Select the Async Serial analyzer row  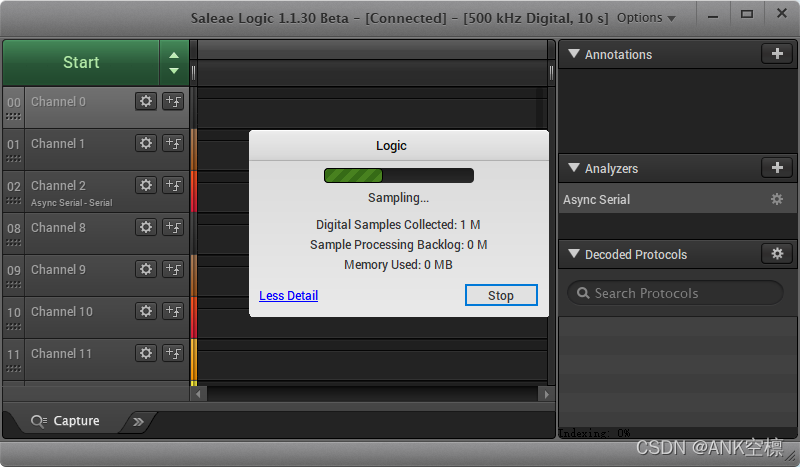tap(678, 199)
